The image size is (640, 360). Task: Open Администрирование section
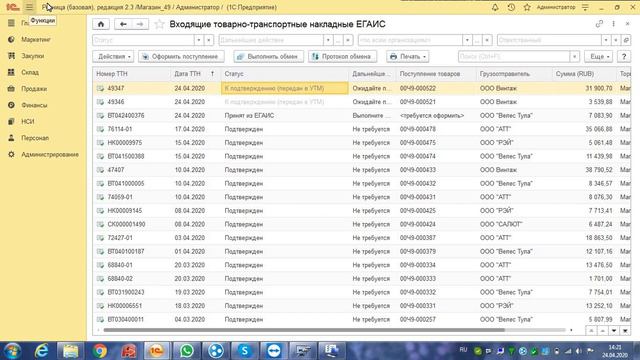(50, 154)
